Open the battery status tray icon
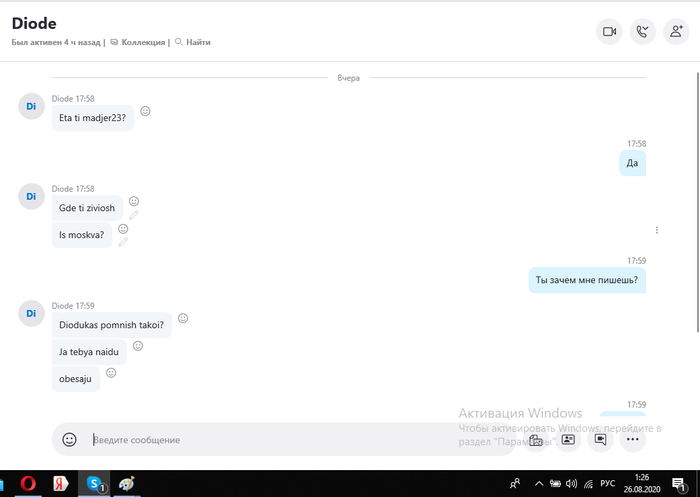The image size is (700, 497). tap(555, 484)
